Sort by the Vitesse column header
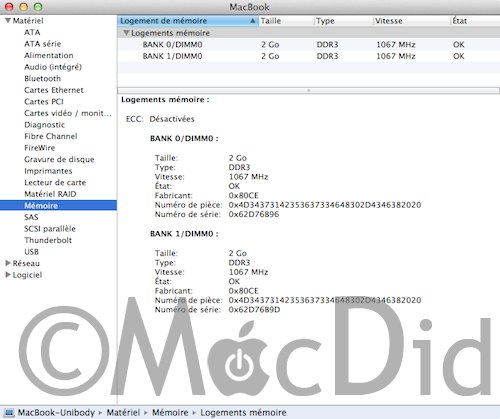The image size is (500, 419). click(411, 21)
